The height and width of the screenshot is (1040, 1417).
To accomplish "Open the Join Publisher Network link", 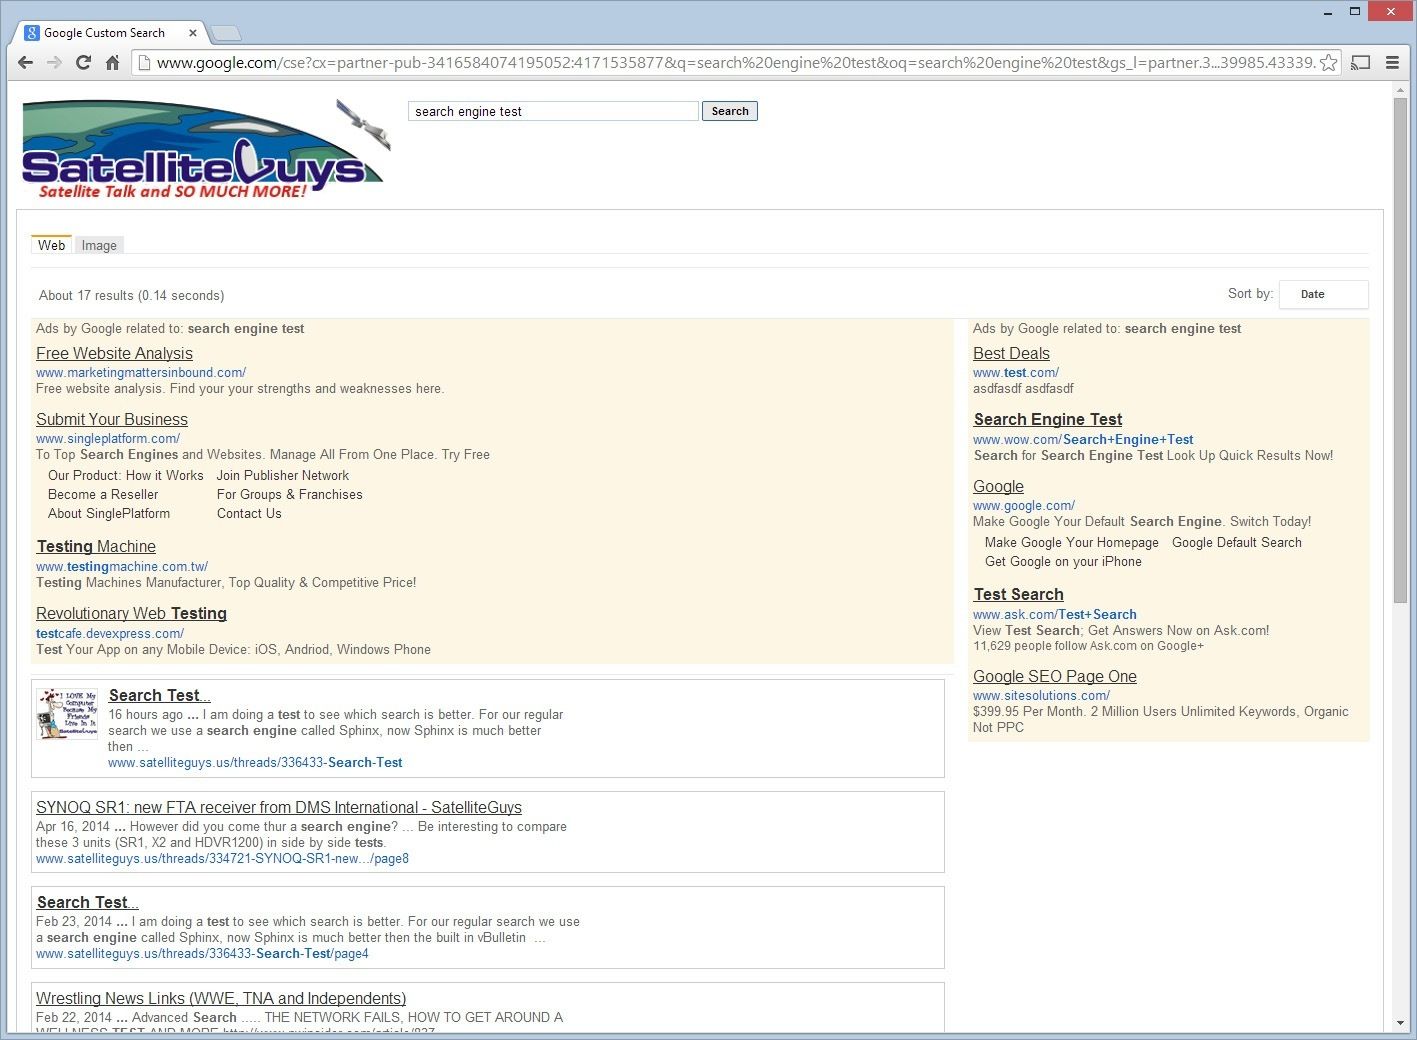I will pos(283,476).
